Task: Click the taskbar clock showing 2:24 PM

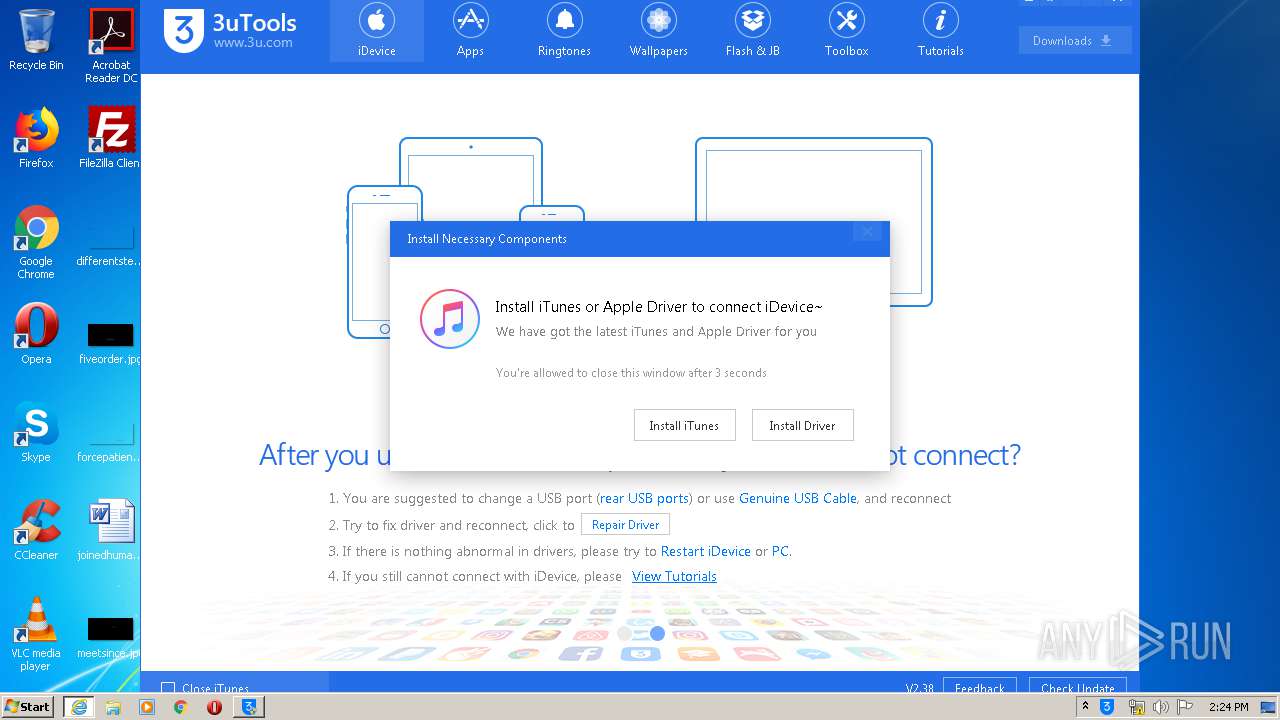Action: (1228, 707)
